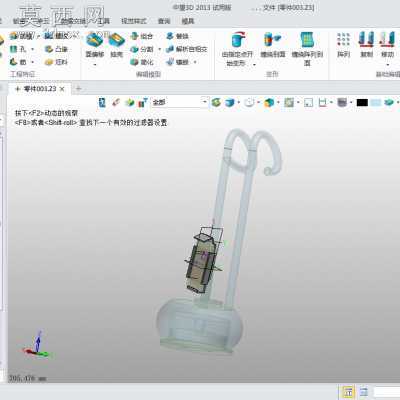Screen dimensions: 400x400
Task: Click the 组合 (Combine) tool
Action: coord(141,36)
